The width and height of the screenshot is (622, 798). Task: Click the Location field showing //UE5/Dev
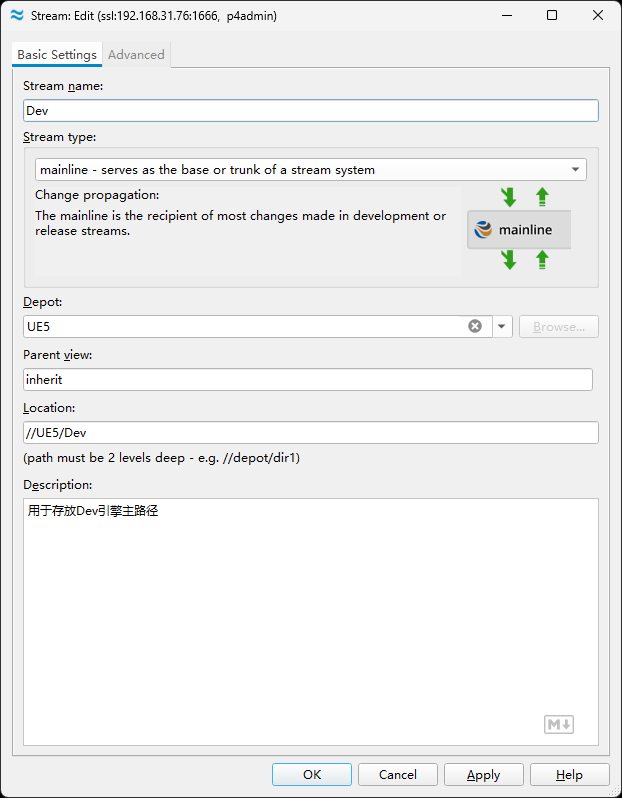pyautogui.click(x=310, y=433)
